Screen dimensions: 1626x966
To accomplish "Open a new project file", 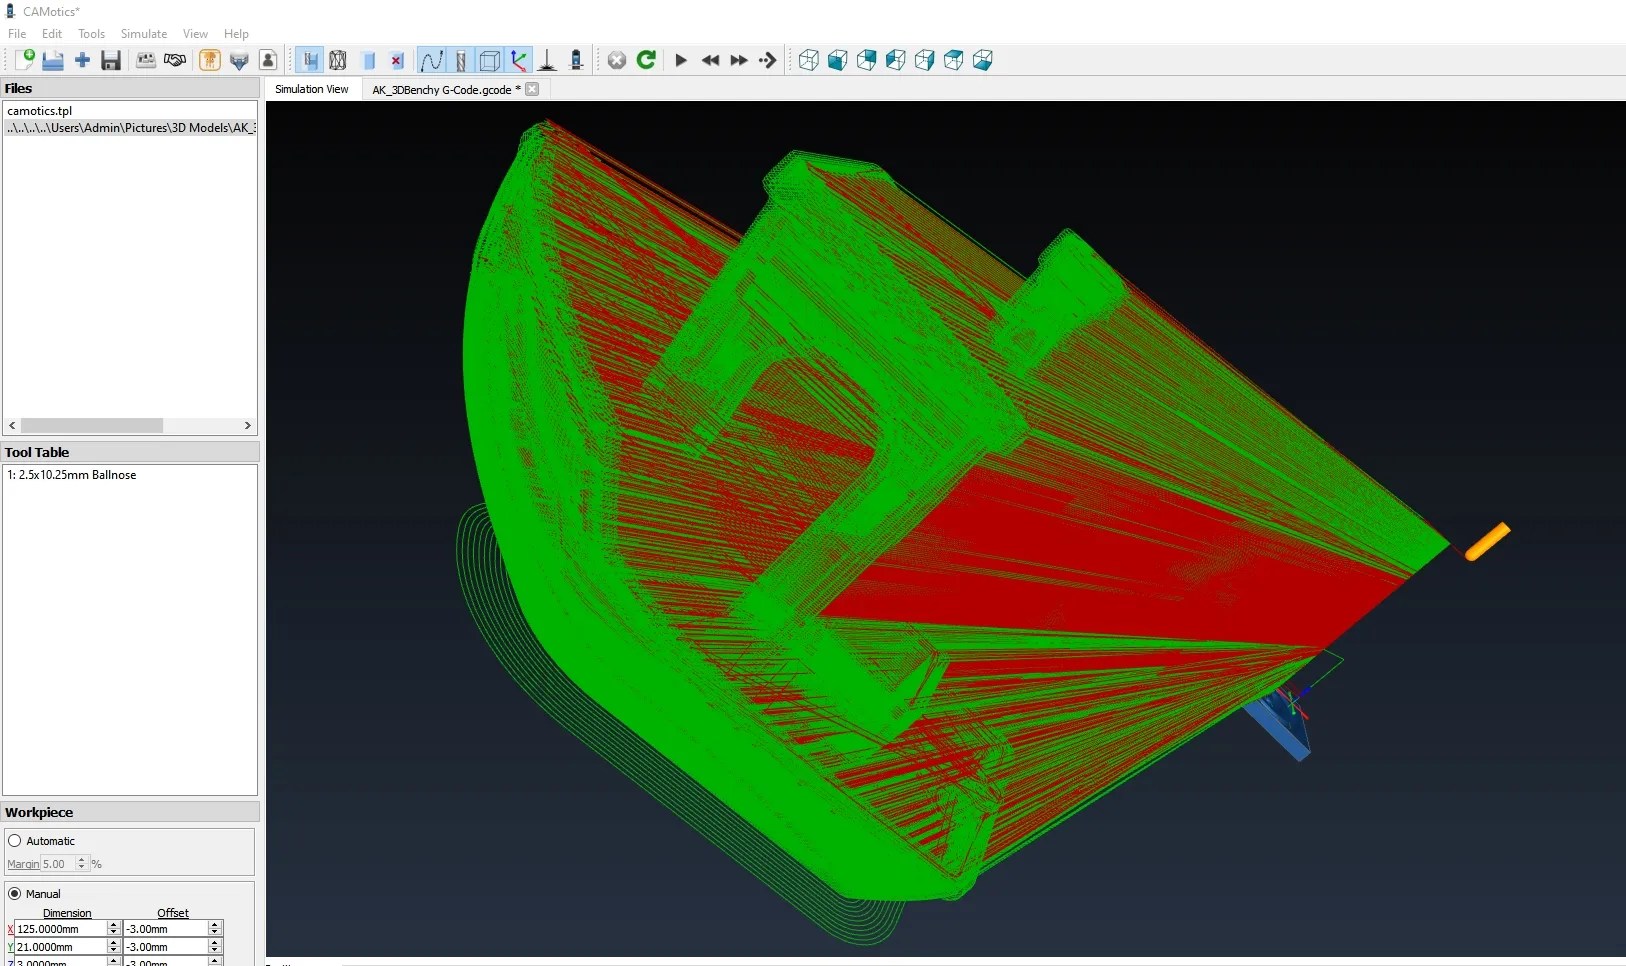I will tap(26, 60).
